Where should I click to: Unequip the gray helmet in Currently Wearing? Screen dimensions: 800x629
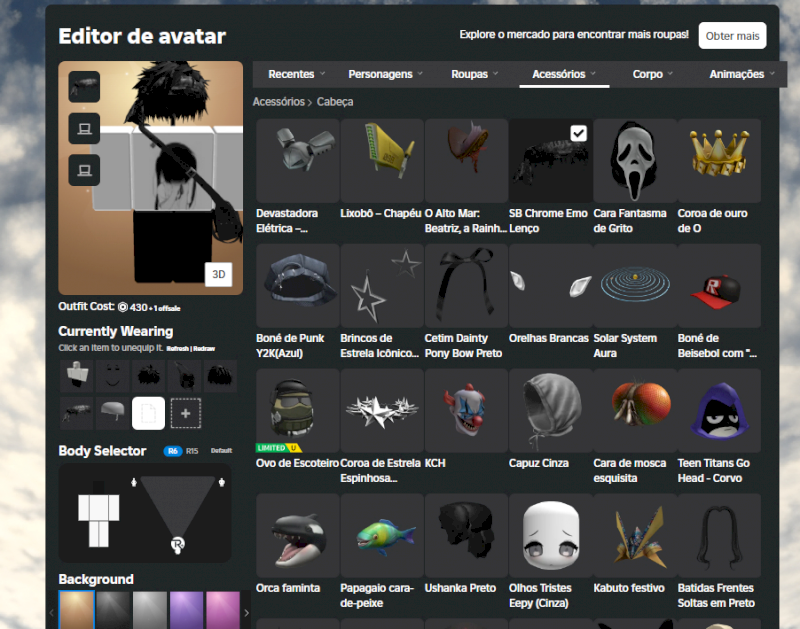[113, 413]
